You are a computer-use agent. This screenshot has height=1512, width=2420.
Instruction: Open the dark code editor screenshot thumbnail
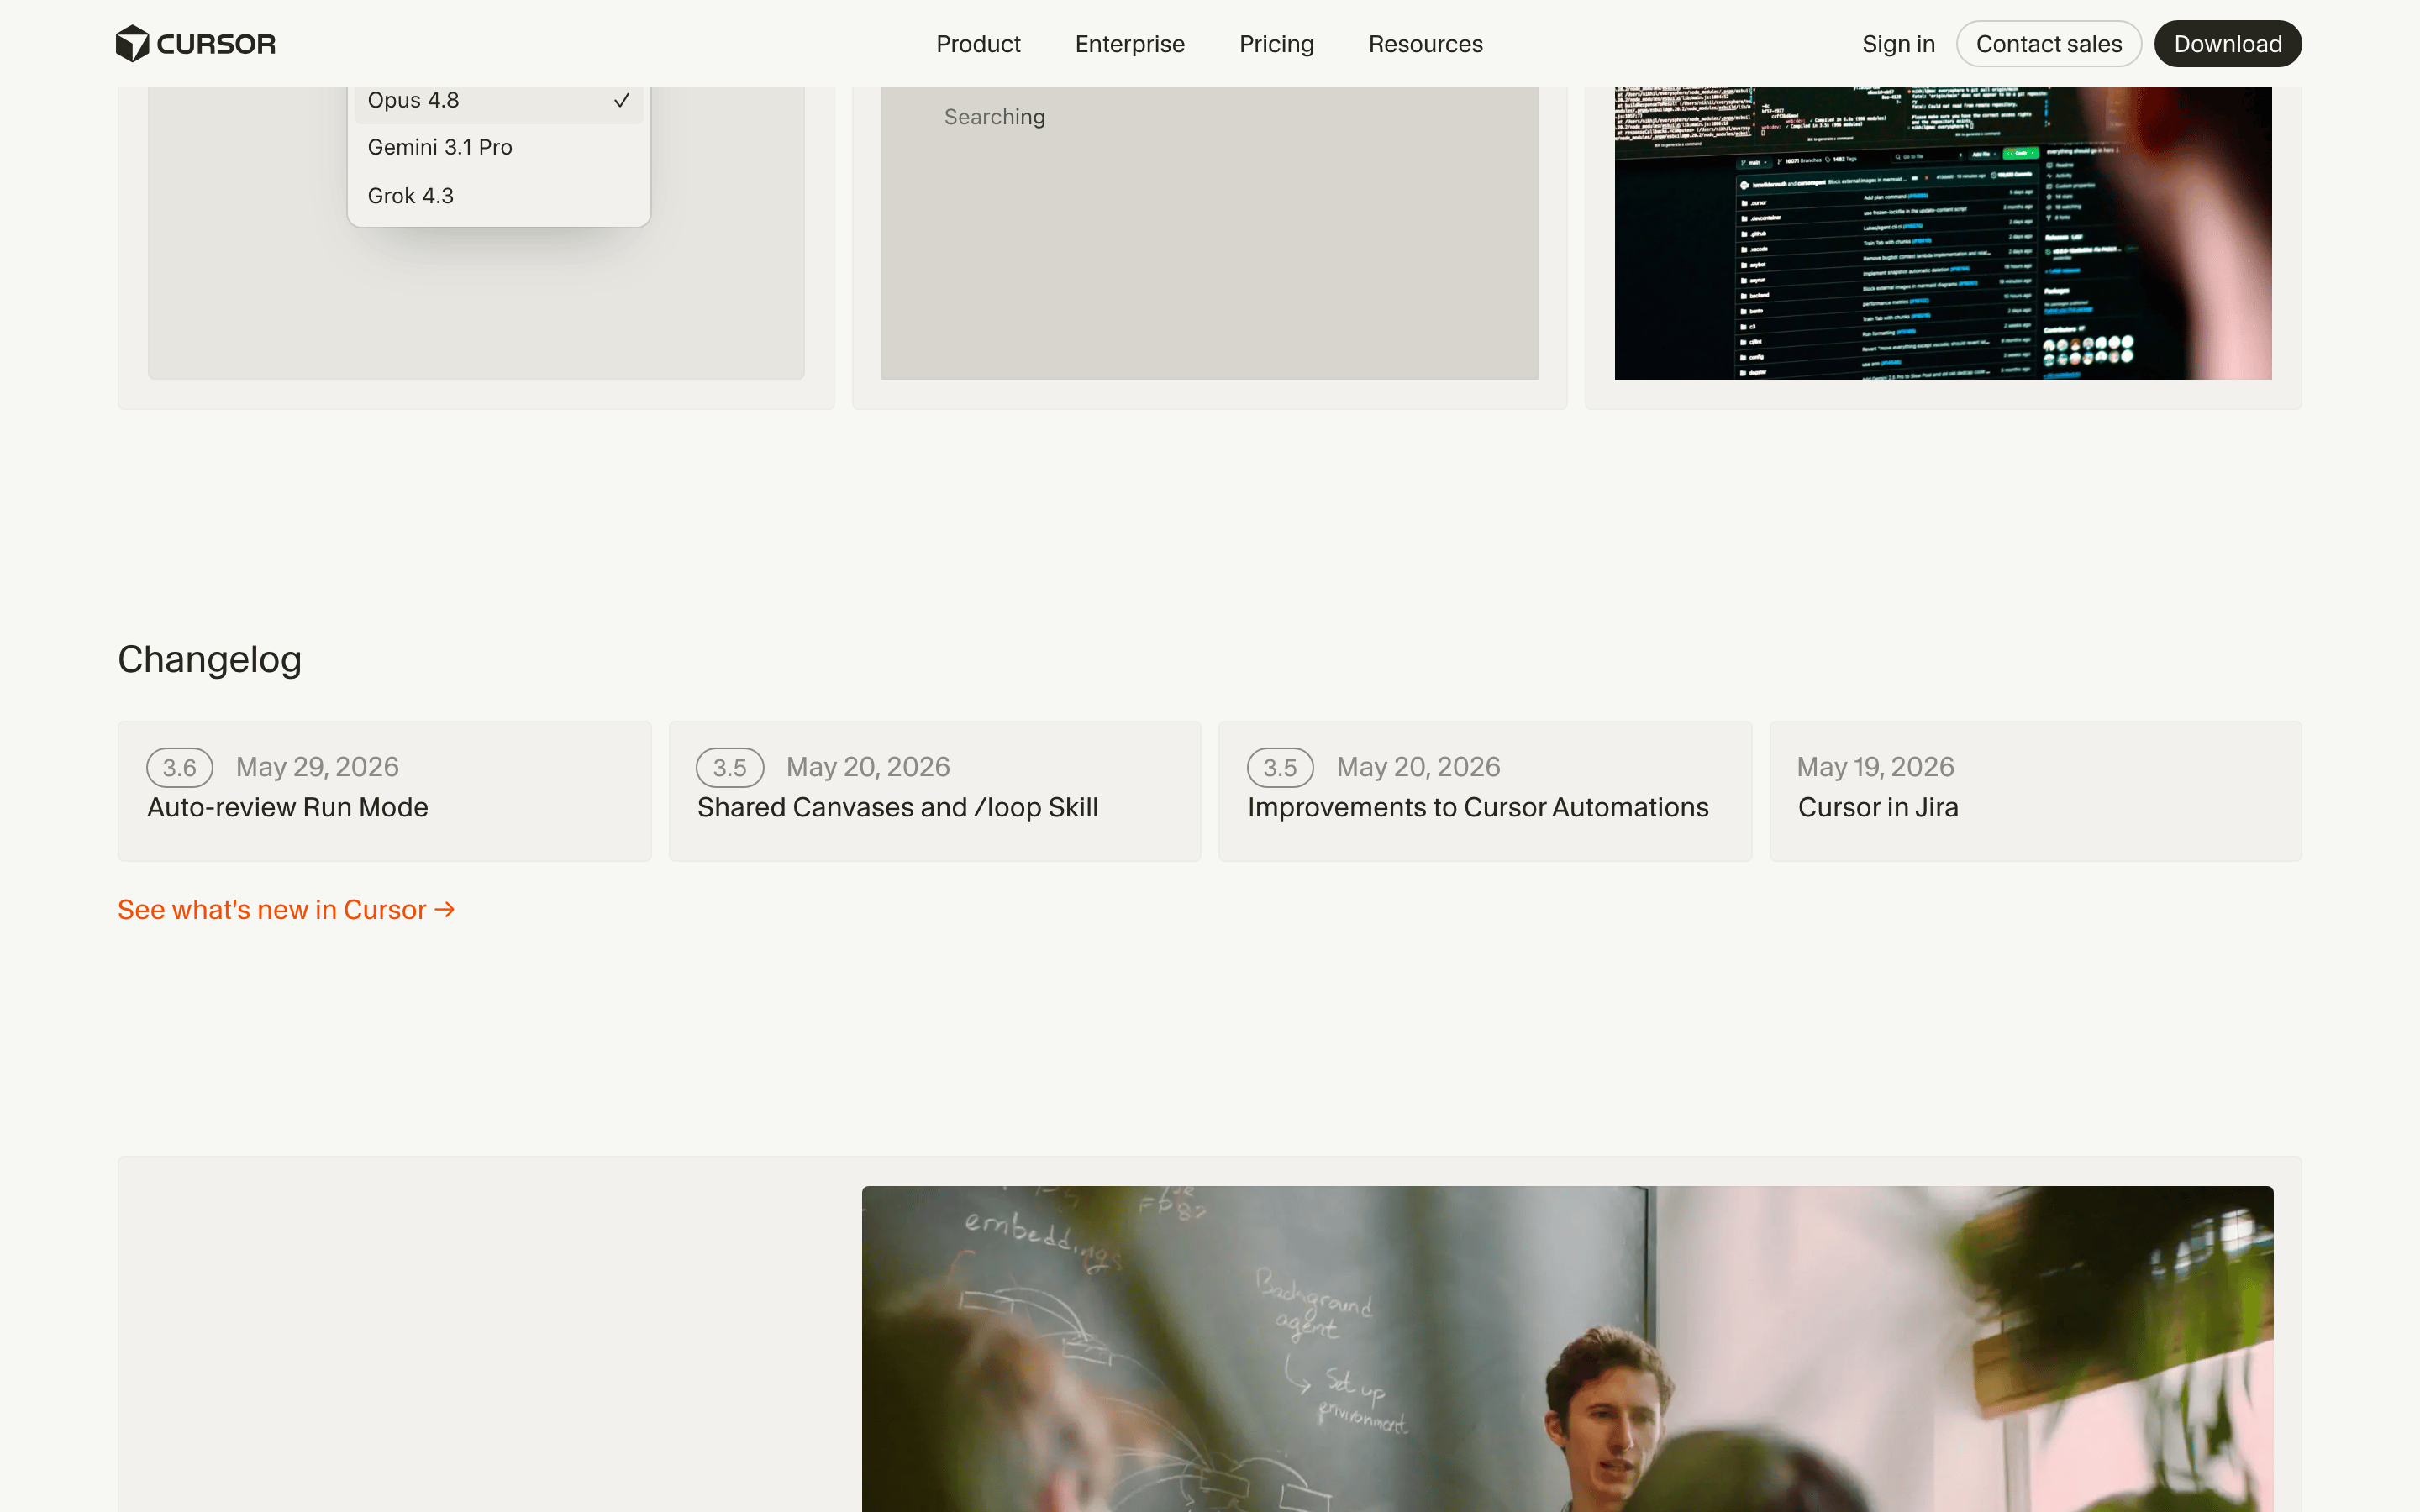(x=1942, y=233)
